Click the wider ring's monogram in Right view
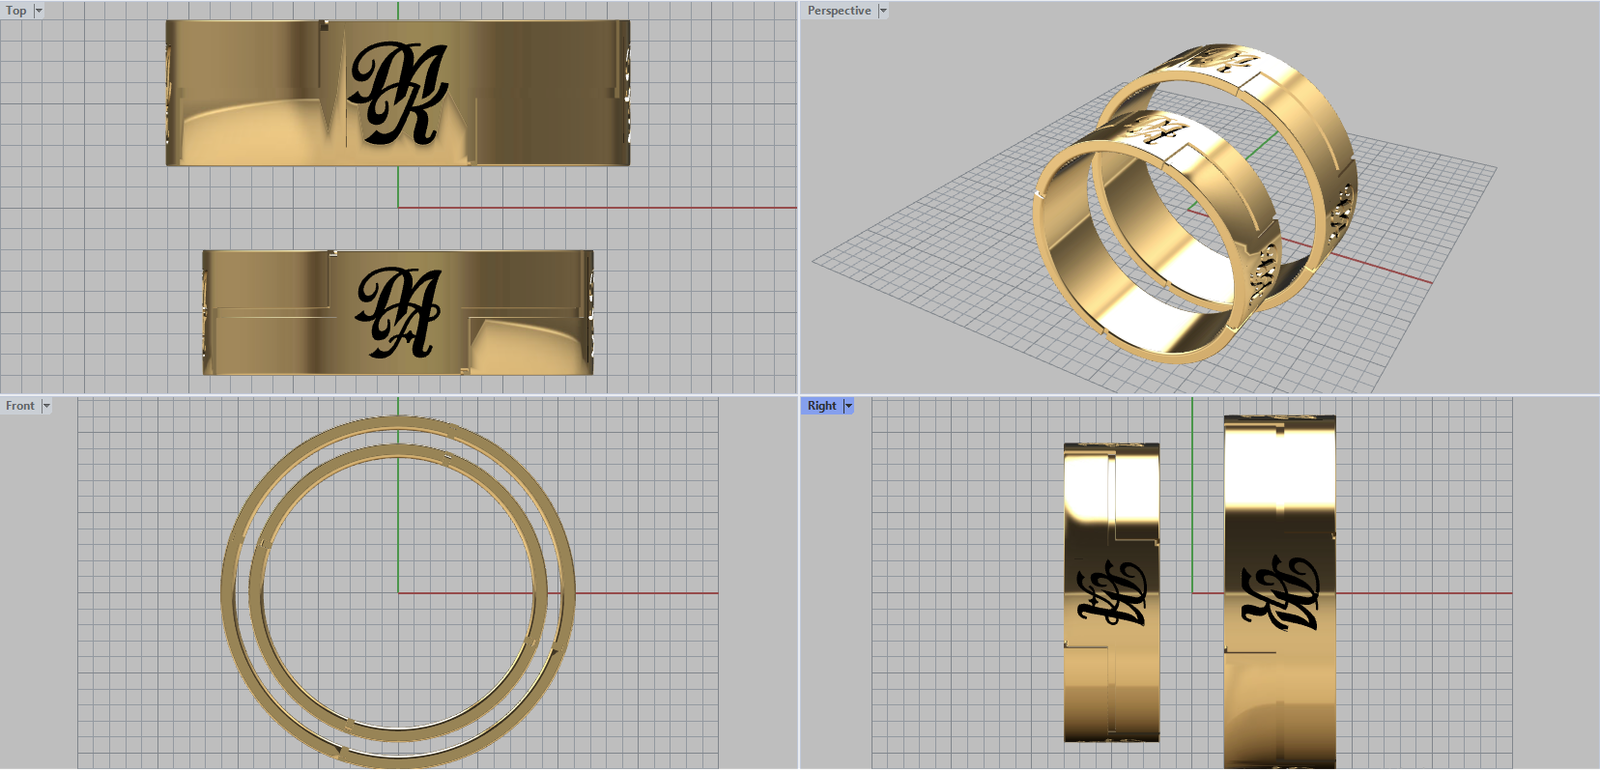Viewport: 1600px width, 772px height. coord(1280,594)
